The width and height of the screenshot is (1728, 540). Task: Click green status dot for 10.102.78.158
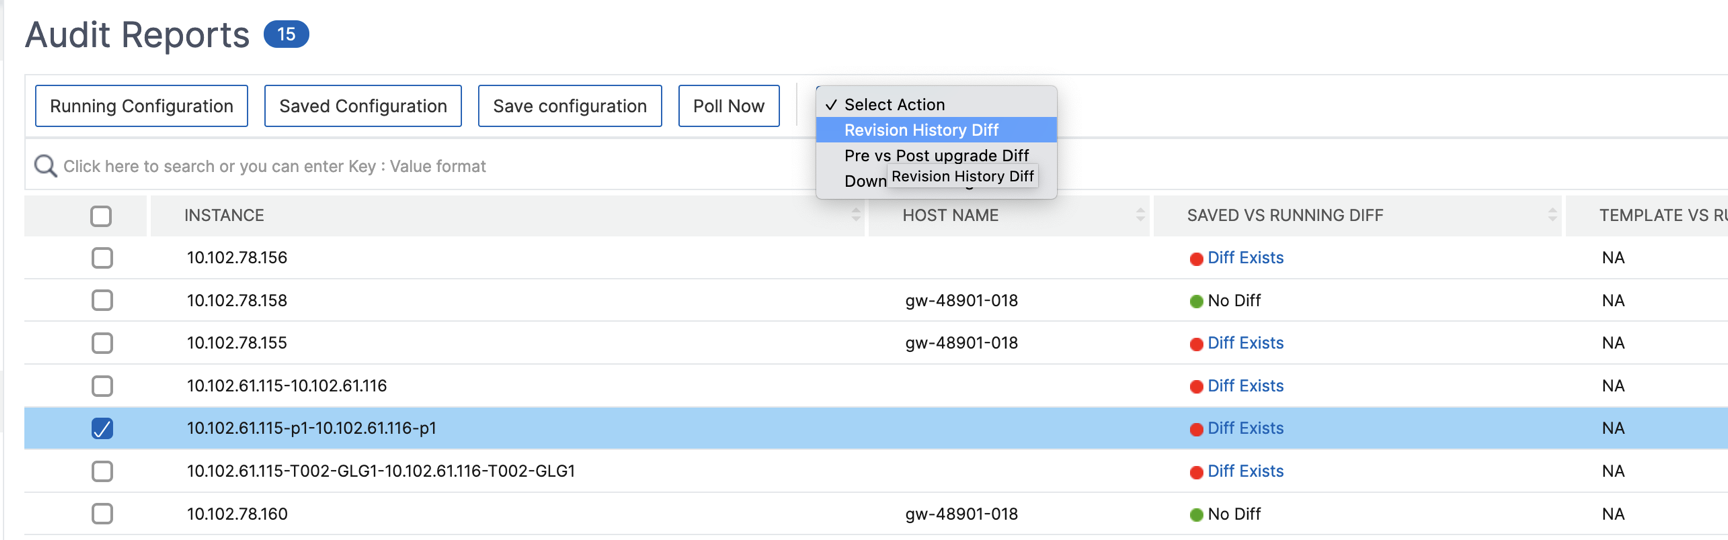click(x=1196, y=301)
